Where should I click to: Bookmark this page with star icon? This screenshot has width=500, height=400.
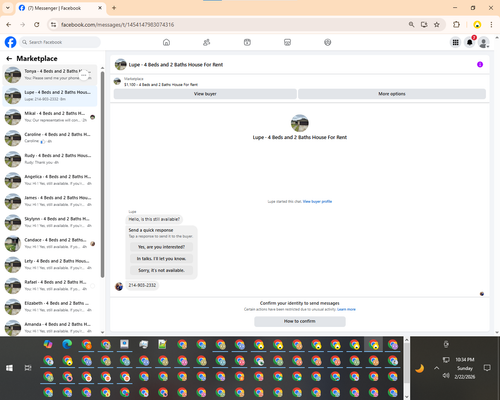click(x=437, y=24)
